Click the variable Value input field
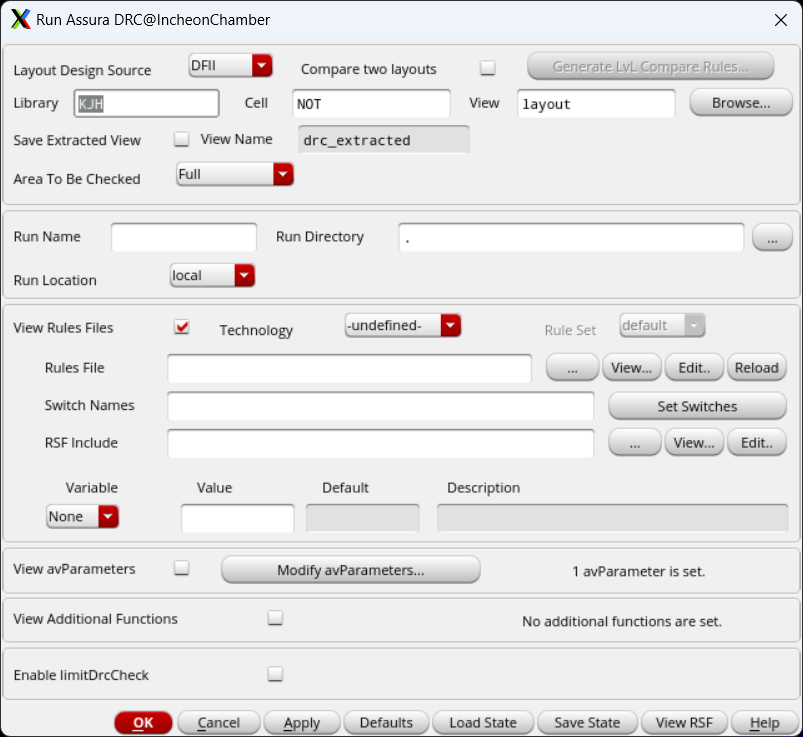The image size is (803, 737). (238, 518)
